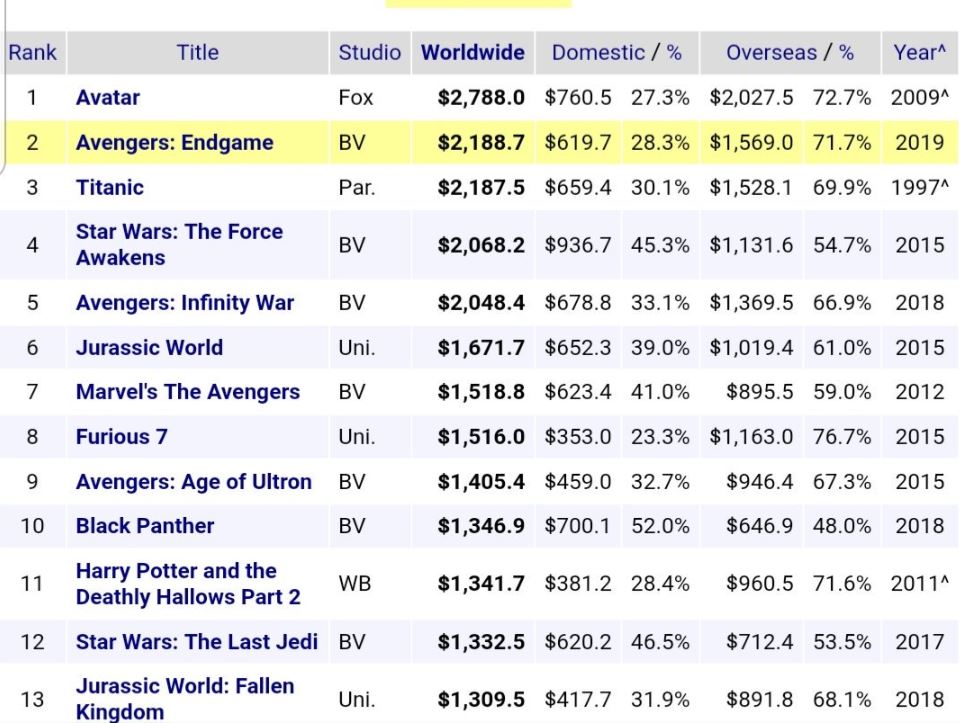Viewport: 959px width, 723px height.
Task: Open the Furious 7 link
Action: click(121, 437)
